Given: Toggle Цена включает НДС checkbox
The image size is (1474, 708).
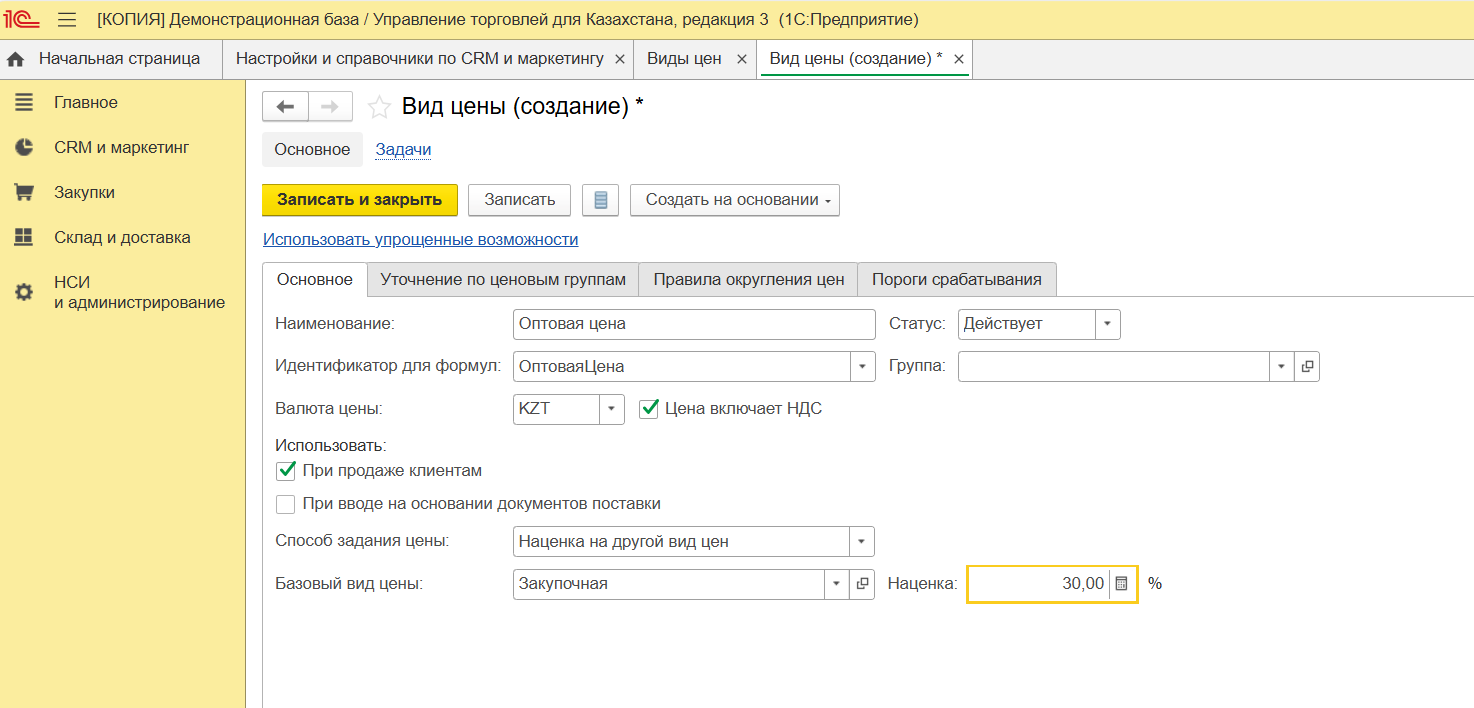Looking at the screenshot, I should click(x=649, y=408).
